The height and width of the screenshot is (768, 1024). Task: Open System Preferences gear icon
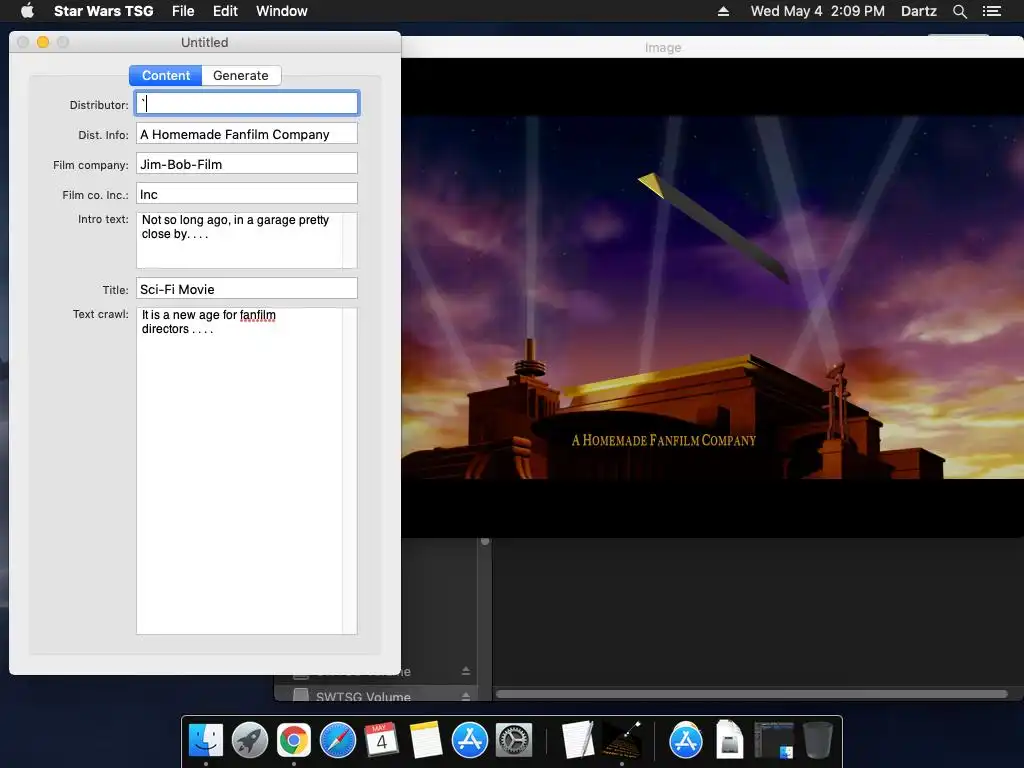coord(514,741)
